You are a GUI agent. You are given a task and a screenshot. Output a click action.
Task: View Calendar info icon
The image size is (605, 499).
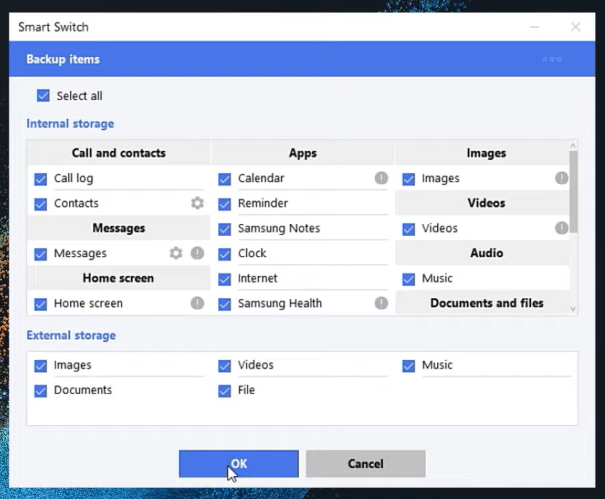point(381,178)
